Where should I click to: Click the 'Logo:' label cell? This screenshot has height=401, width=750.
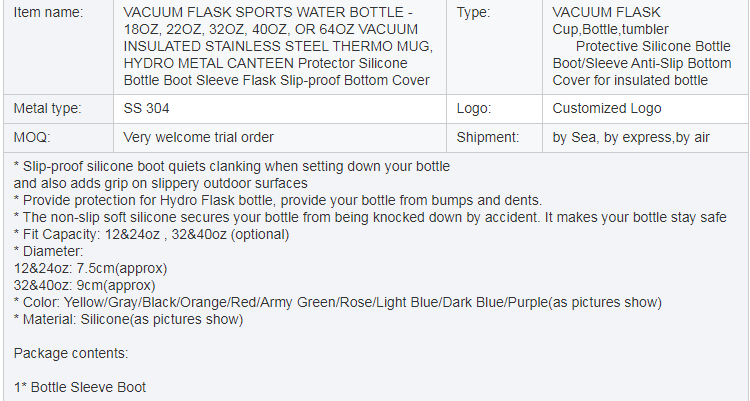click(494, 109)
